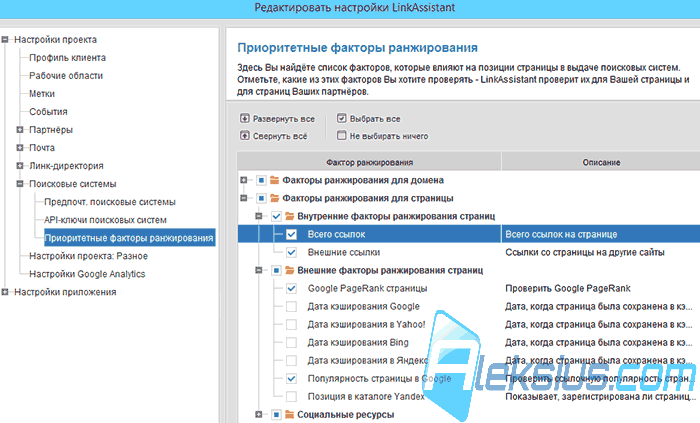Expand the Социальные ресурсы node
The height and width of the screenshot is (423, 700).
(258, 415)
